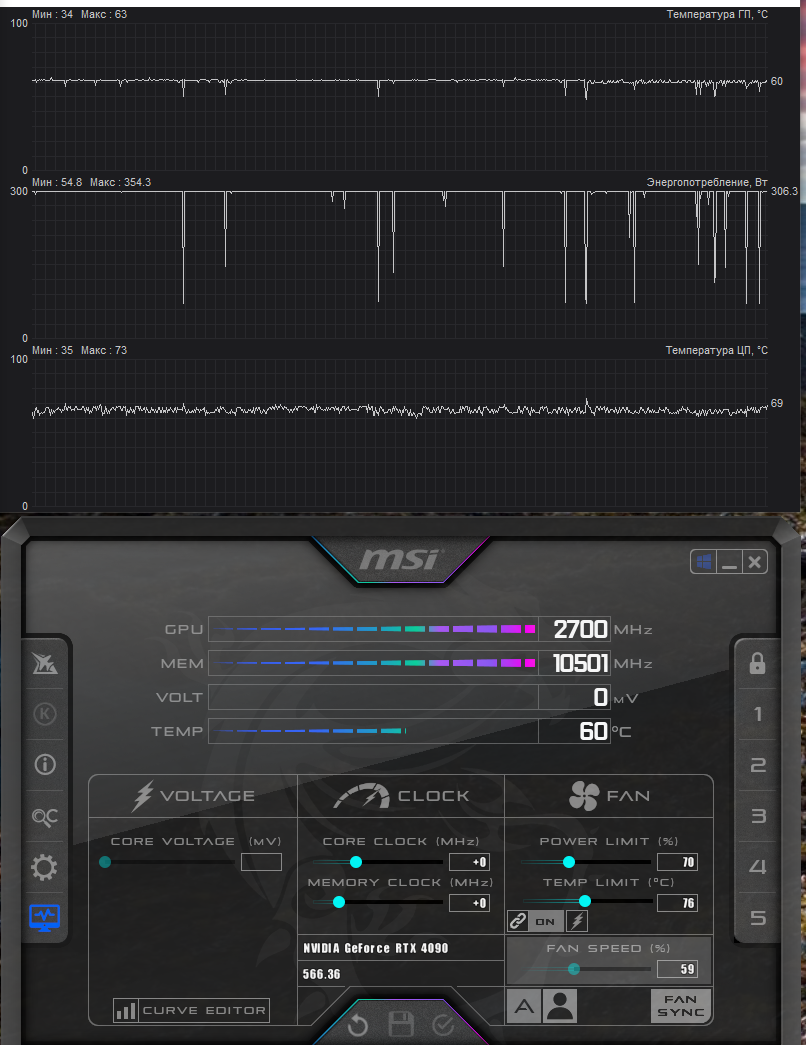The image size is (806, 1045).
Task: Toggle apply at Windows startup icon
Action: click(x=703, y=562)
